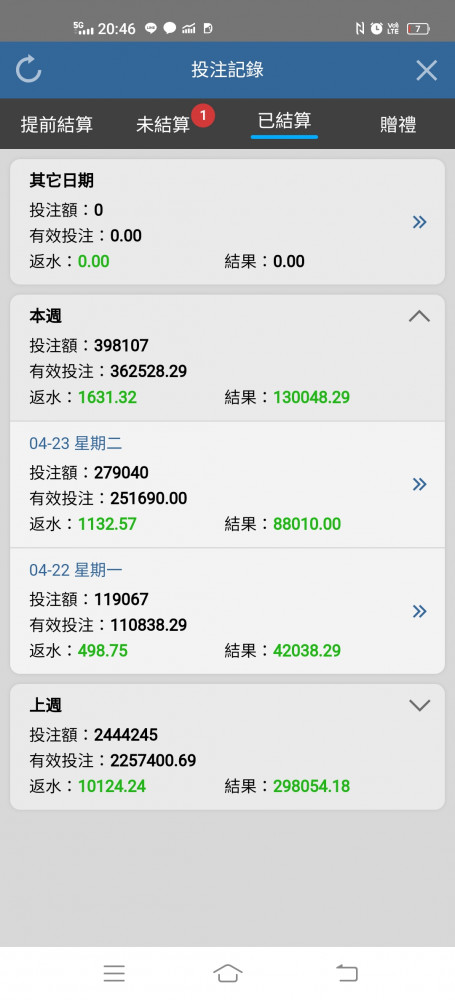Switch to the 提前結算 tab
455x1000 pixels.
click(57, 124)
